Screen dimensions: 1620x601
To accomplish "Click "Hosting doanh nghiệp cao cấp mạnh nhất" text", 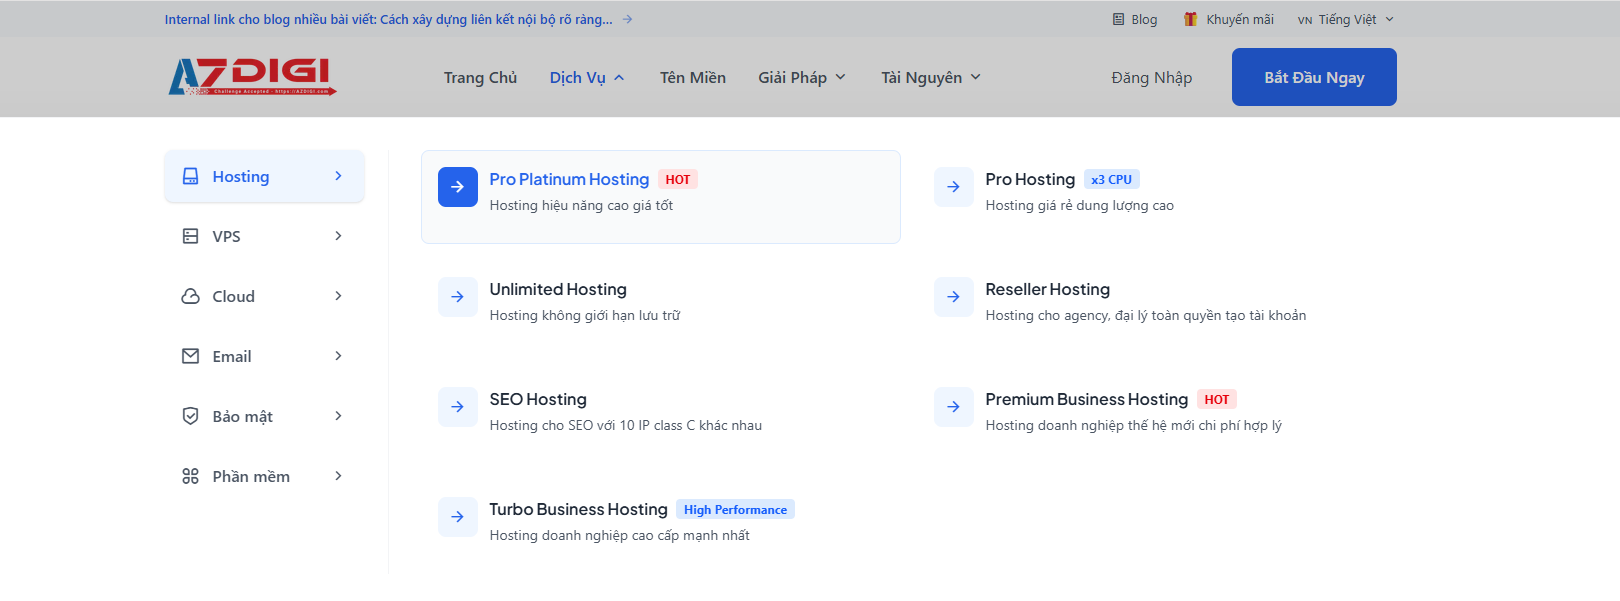I will tap(620, 535).
